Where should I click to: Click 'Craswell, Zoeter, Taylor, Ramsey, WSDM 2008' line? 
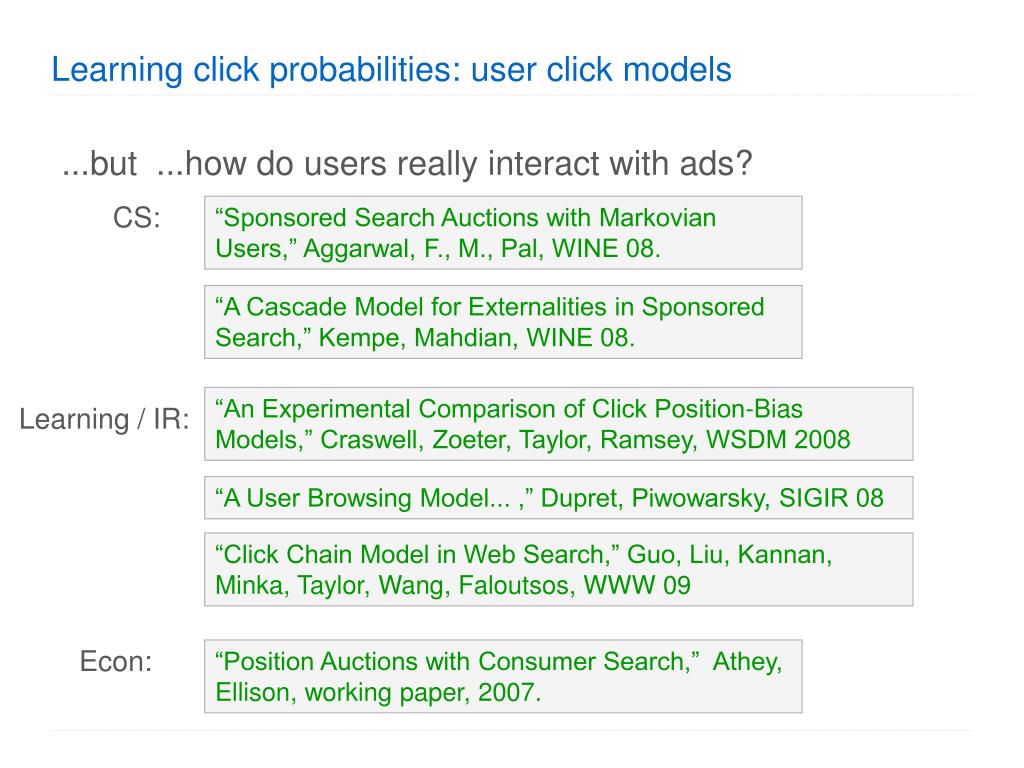point(585,440)
